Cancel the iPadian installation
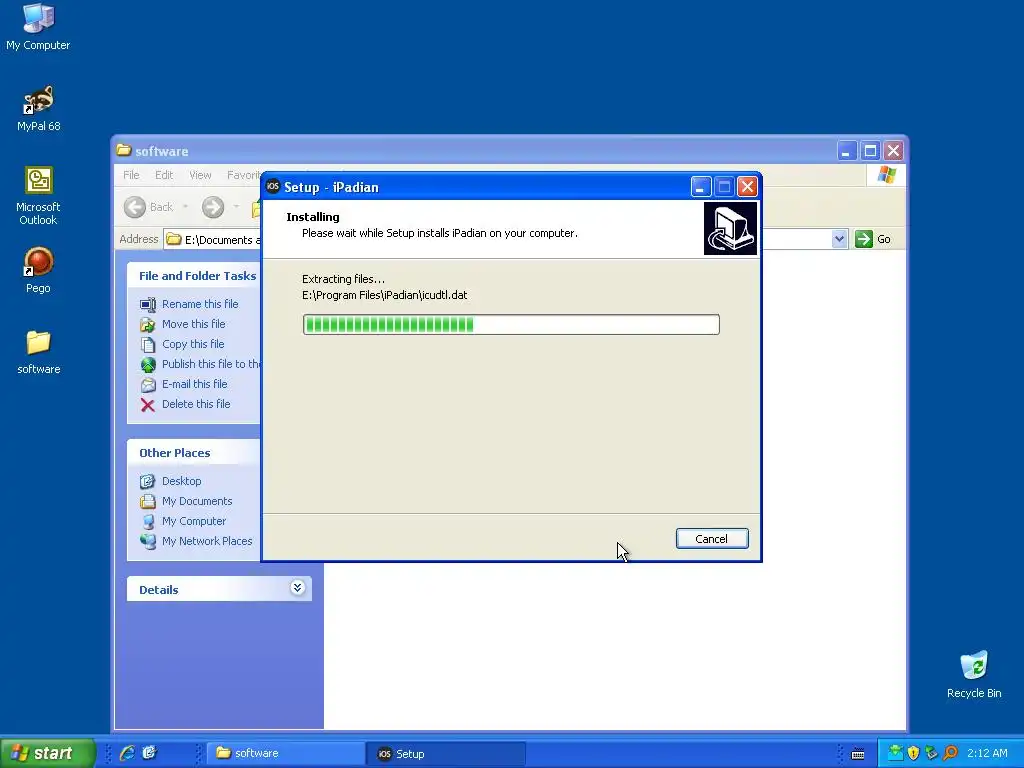 click(x=712, y=539)
